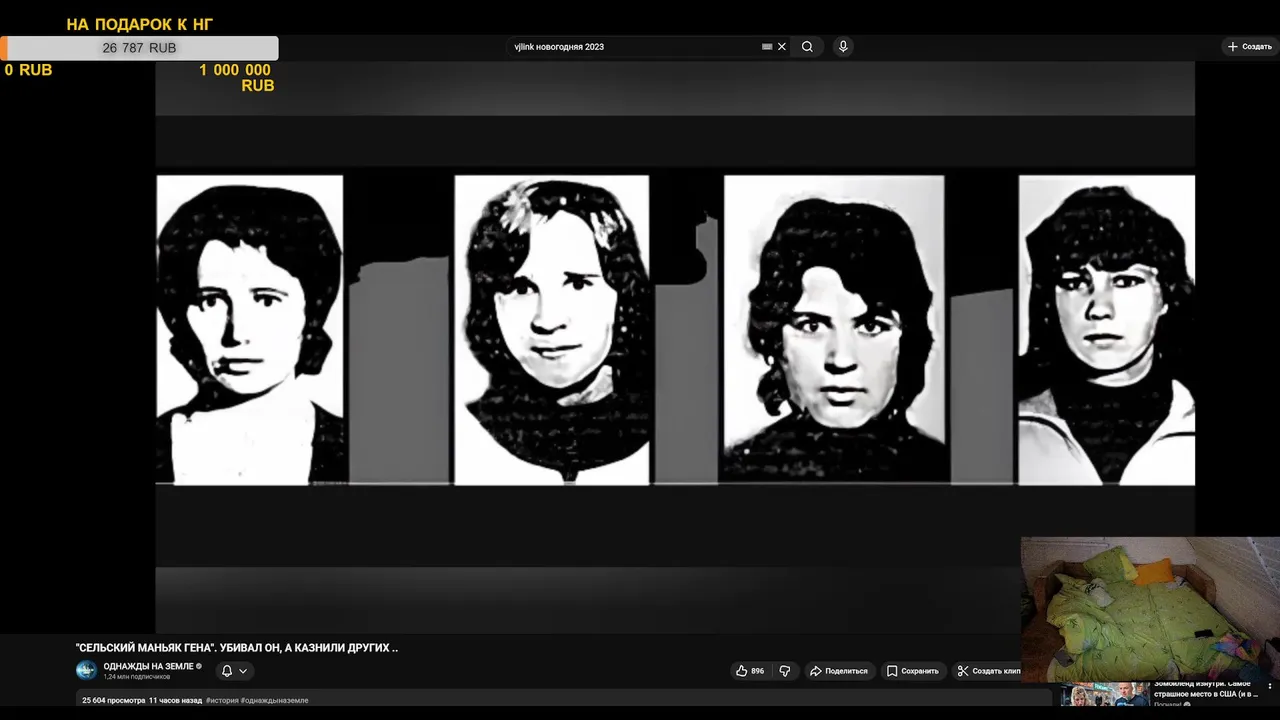Clear the search query with the X
This screenshot has height=720, width=1280.
click(782, 47)
